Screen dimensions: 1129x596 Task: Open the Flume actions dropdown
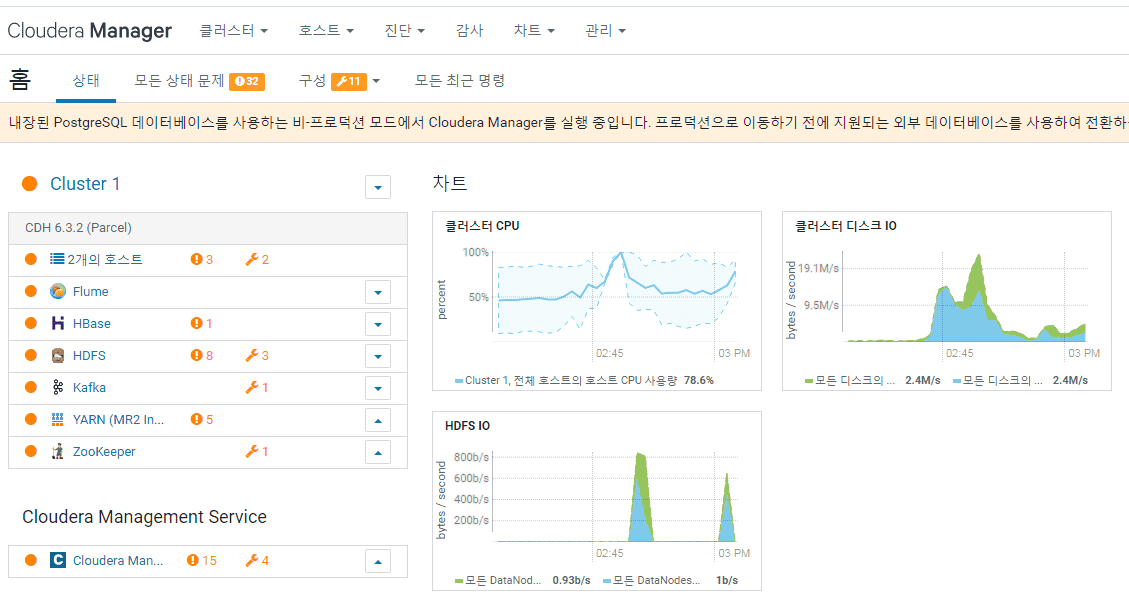point(378,292)
